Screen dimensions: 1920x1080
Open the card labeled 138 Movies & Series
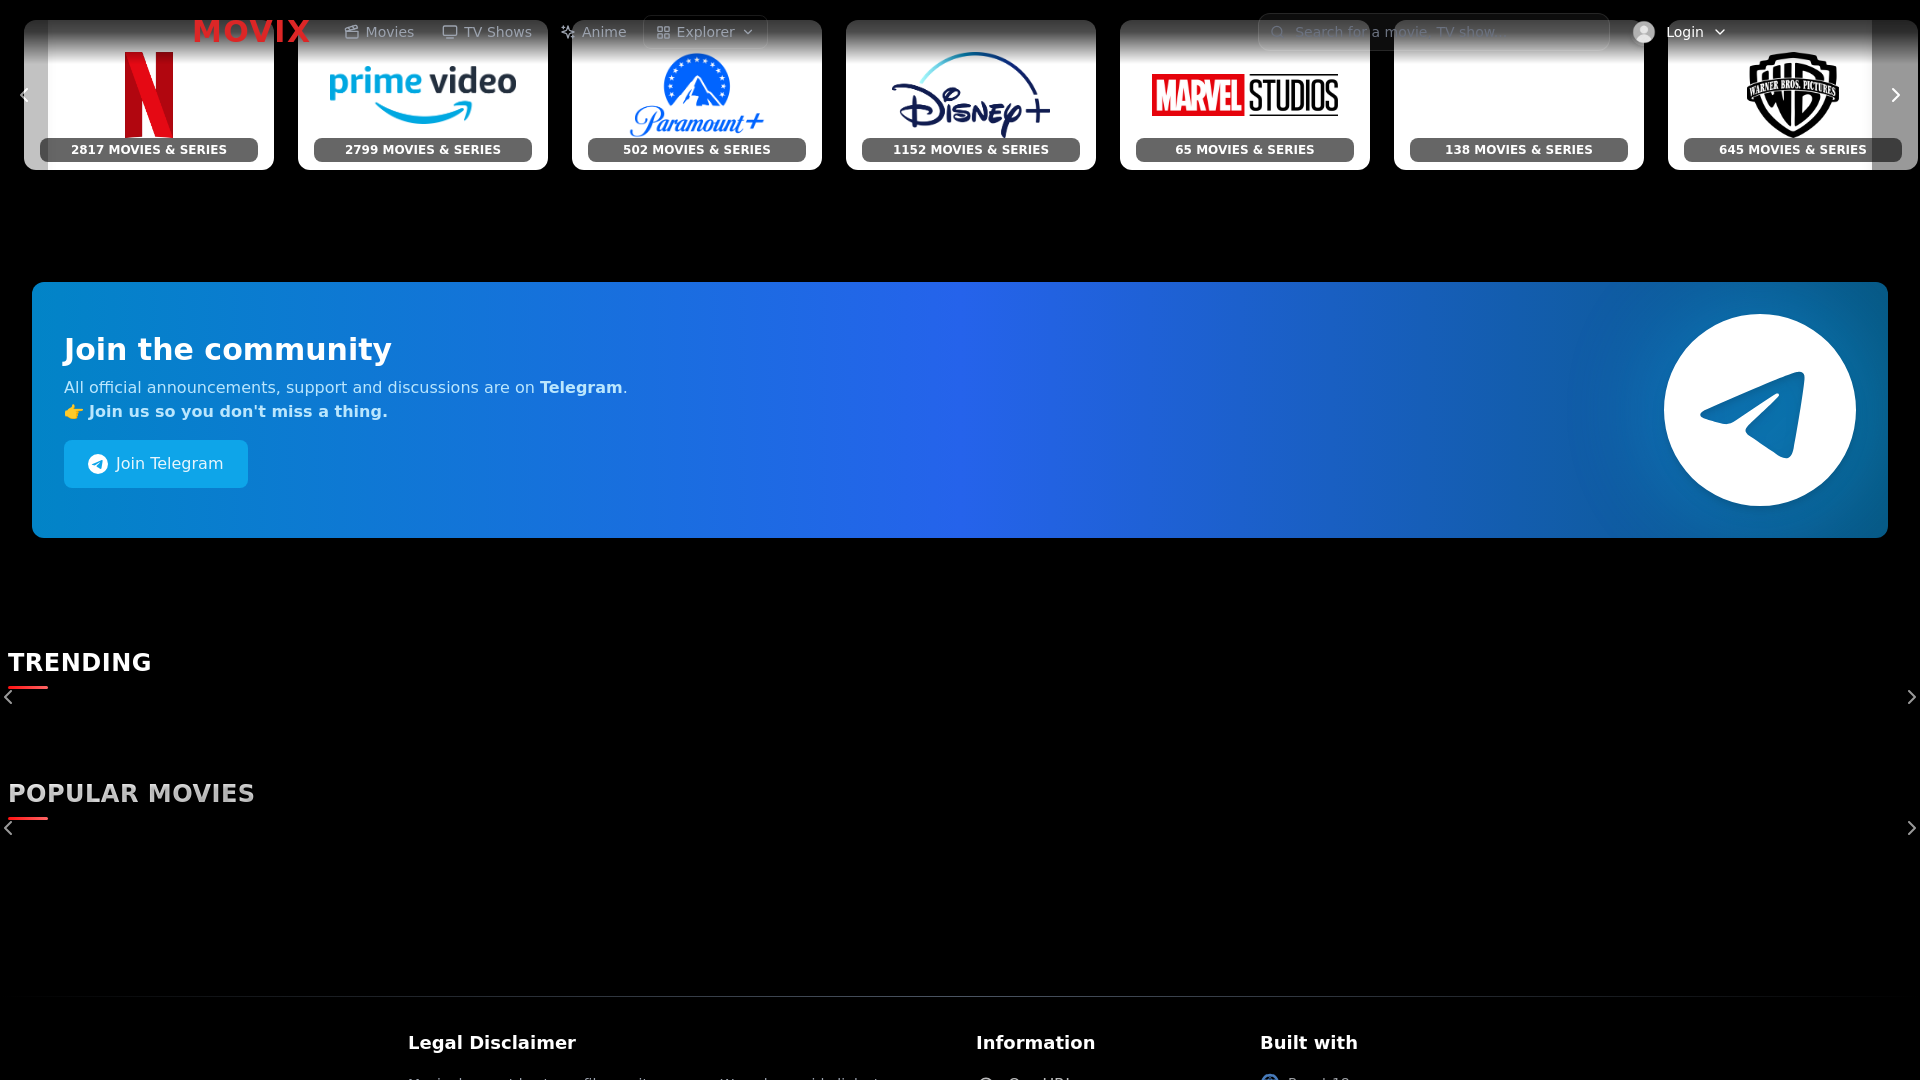click(x=1519, y=95)
